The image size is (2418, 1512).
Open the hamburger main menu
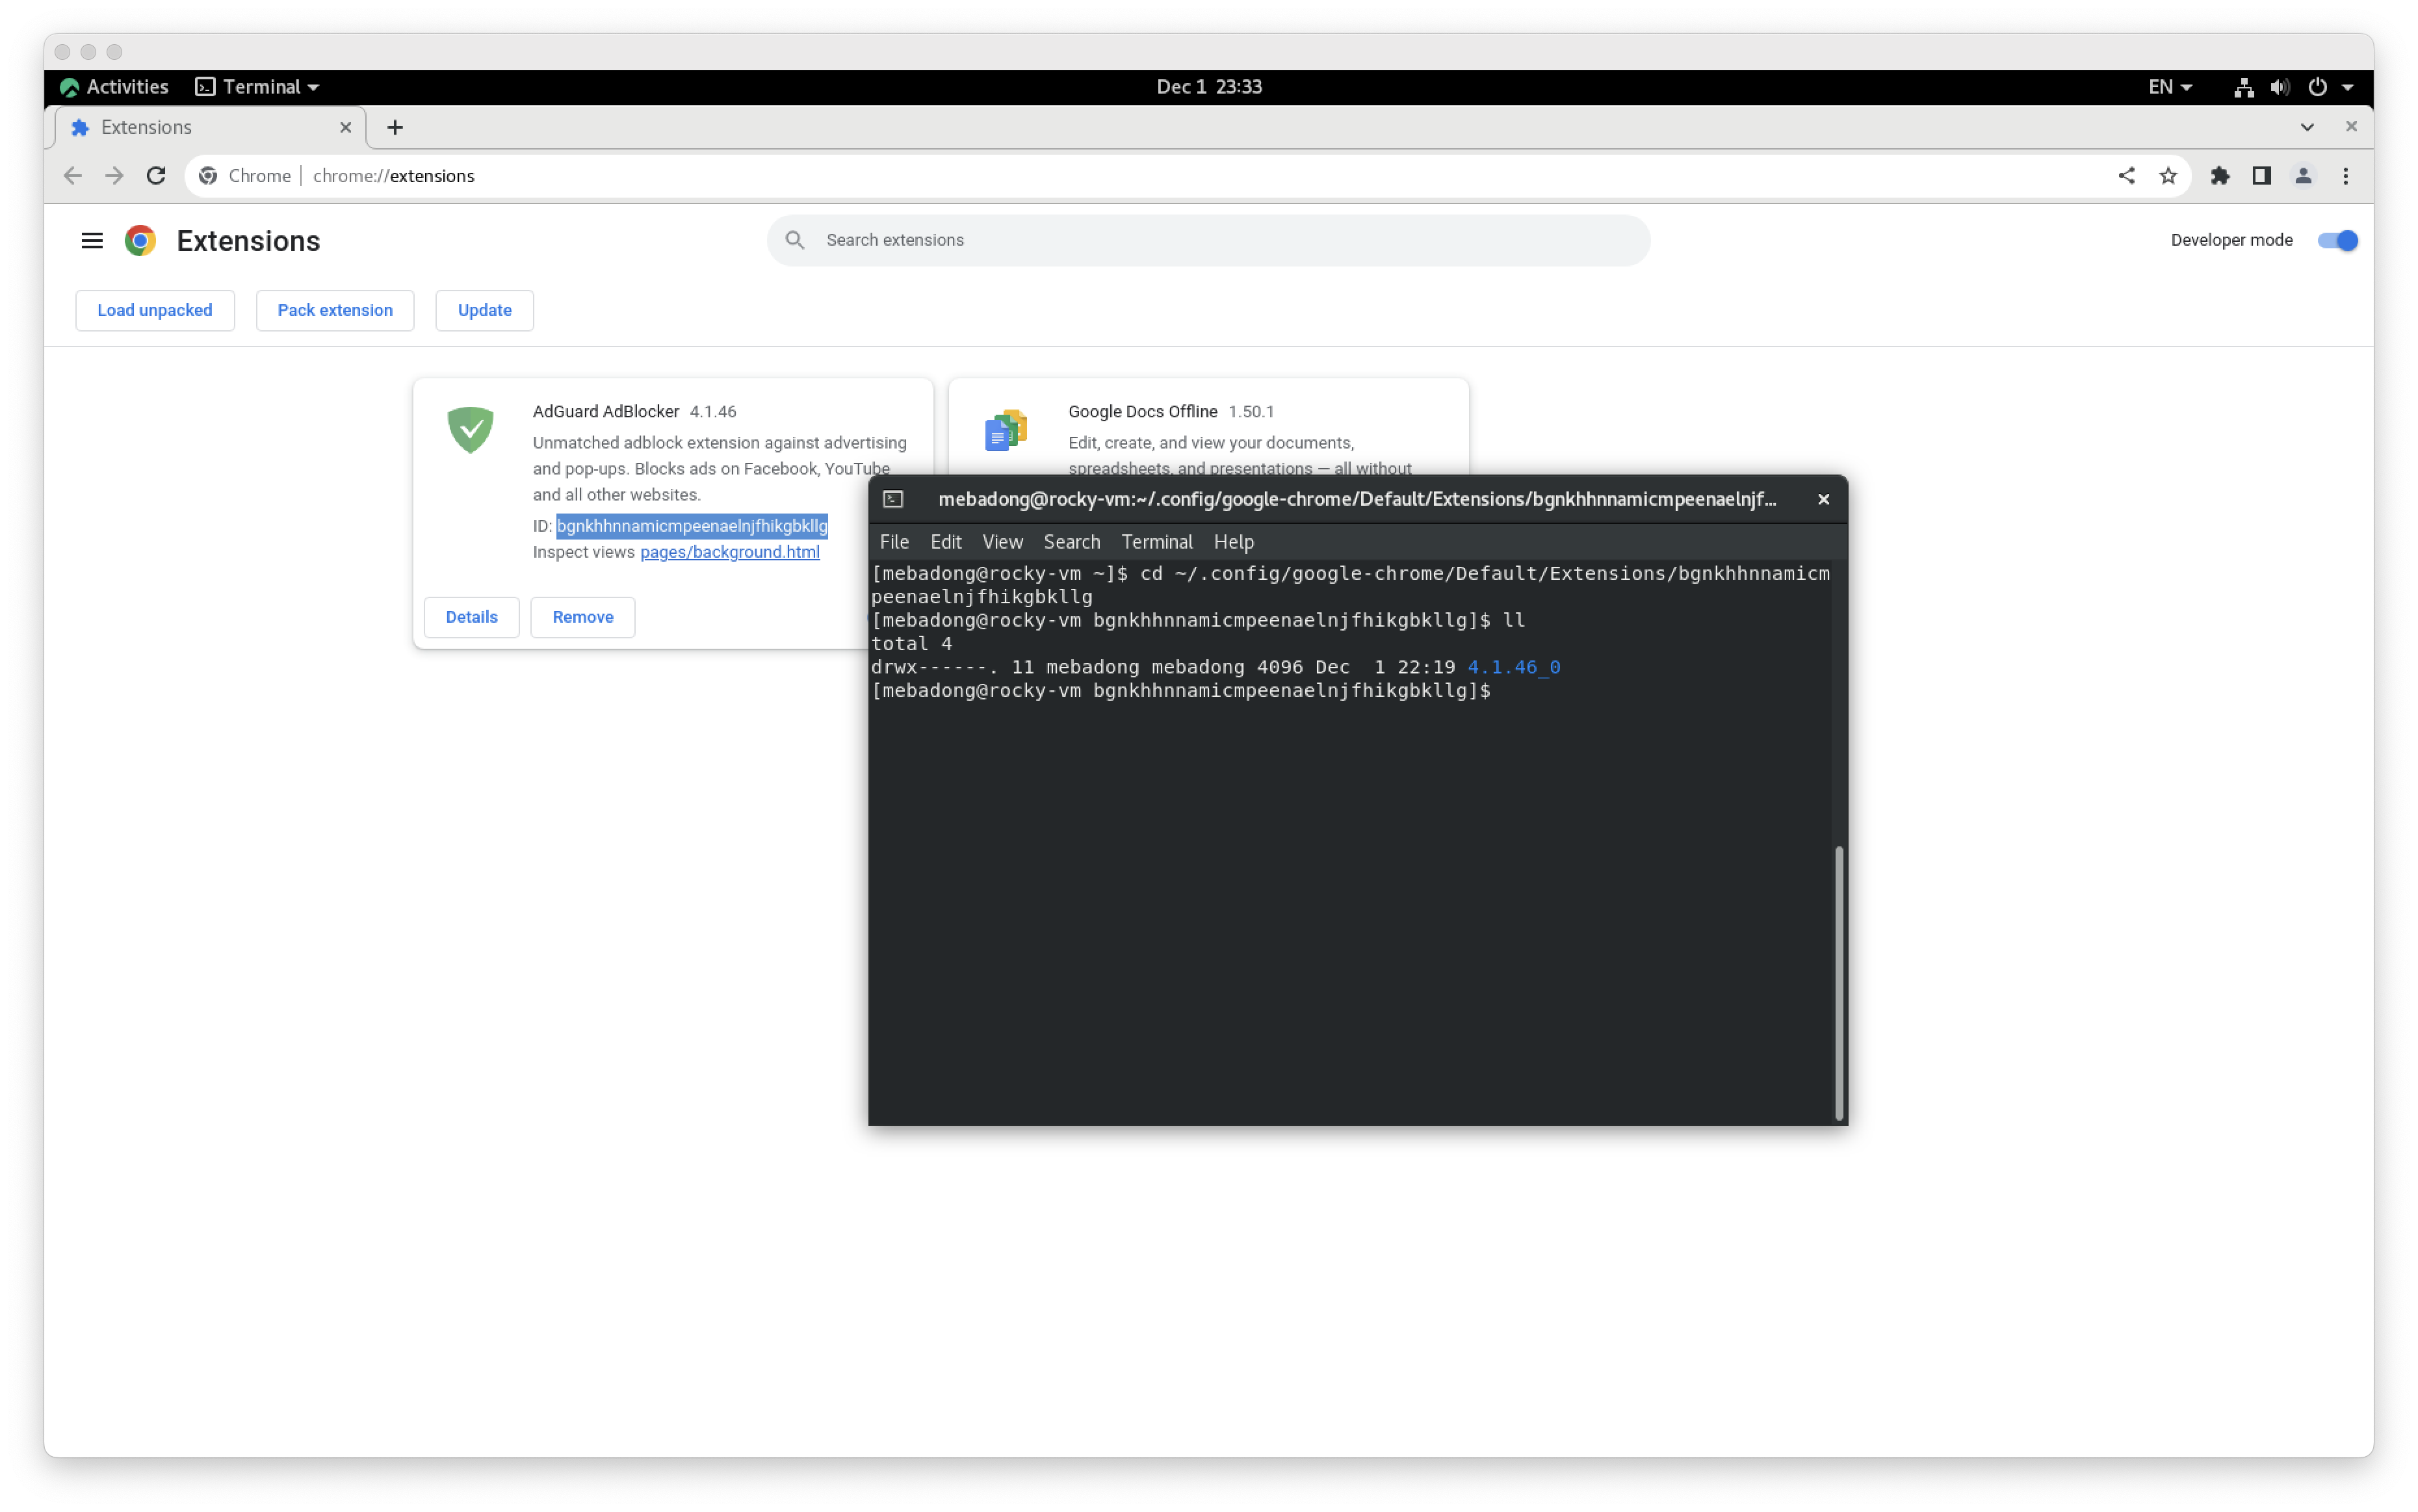91,240
